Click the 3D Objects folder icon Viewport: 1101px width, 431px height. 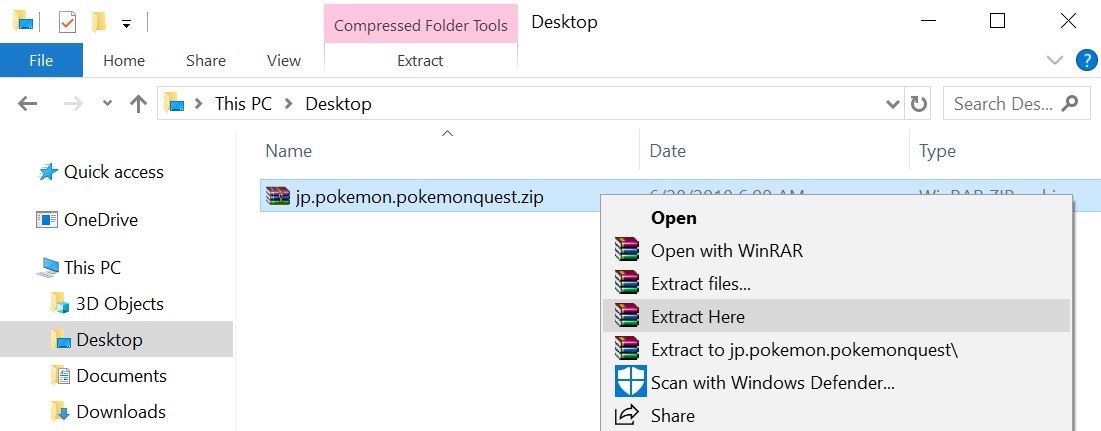(x=60, y=304)
